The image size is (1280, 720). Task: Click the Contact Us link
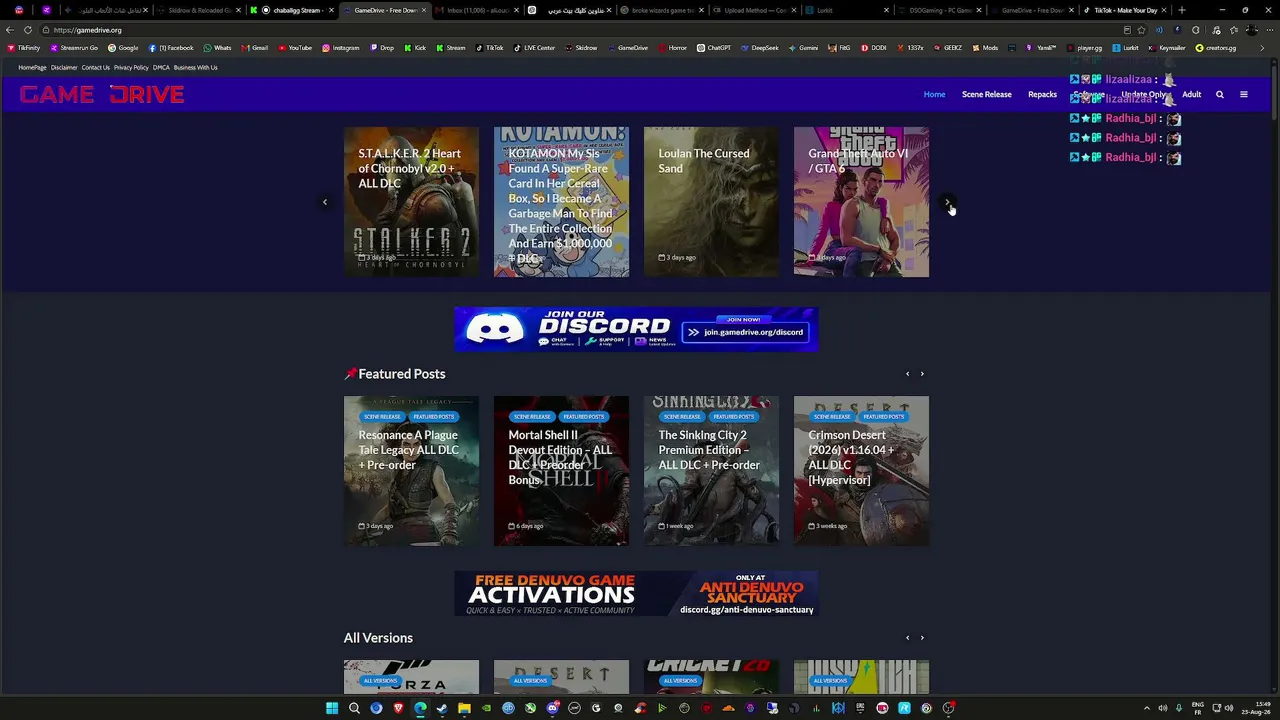pyautogui.click(x=96, y=68)
